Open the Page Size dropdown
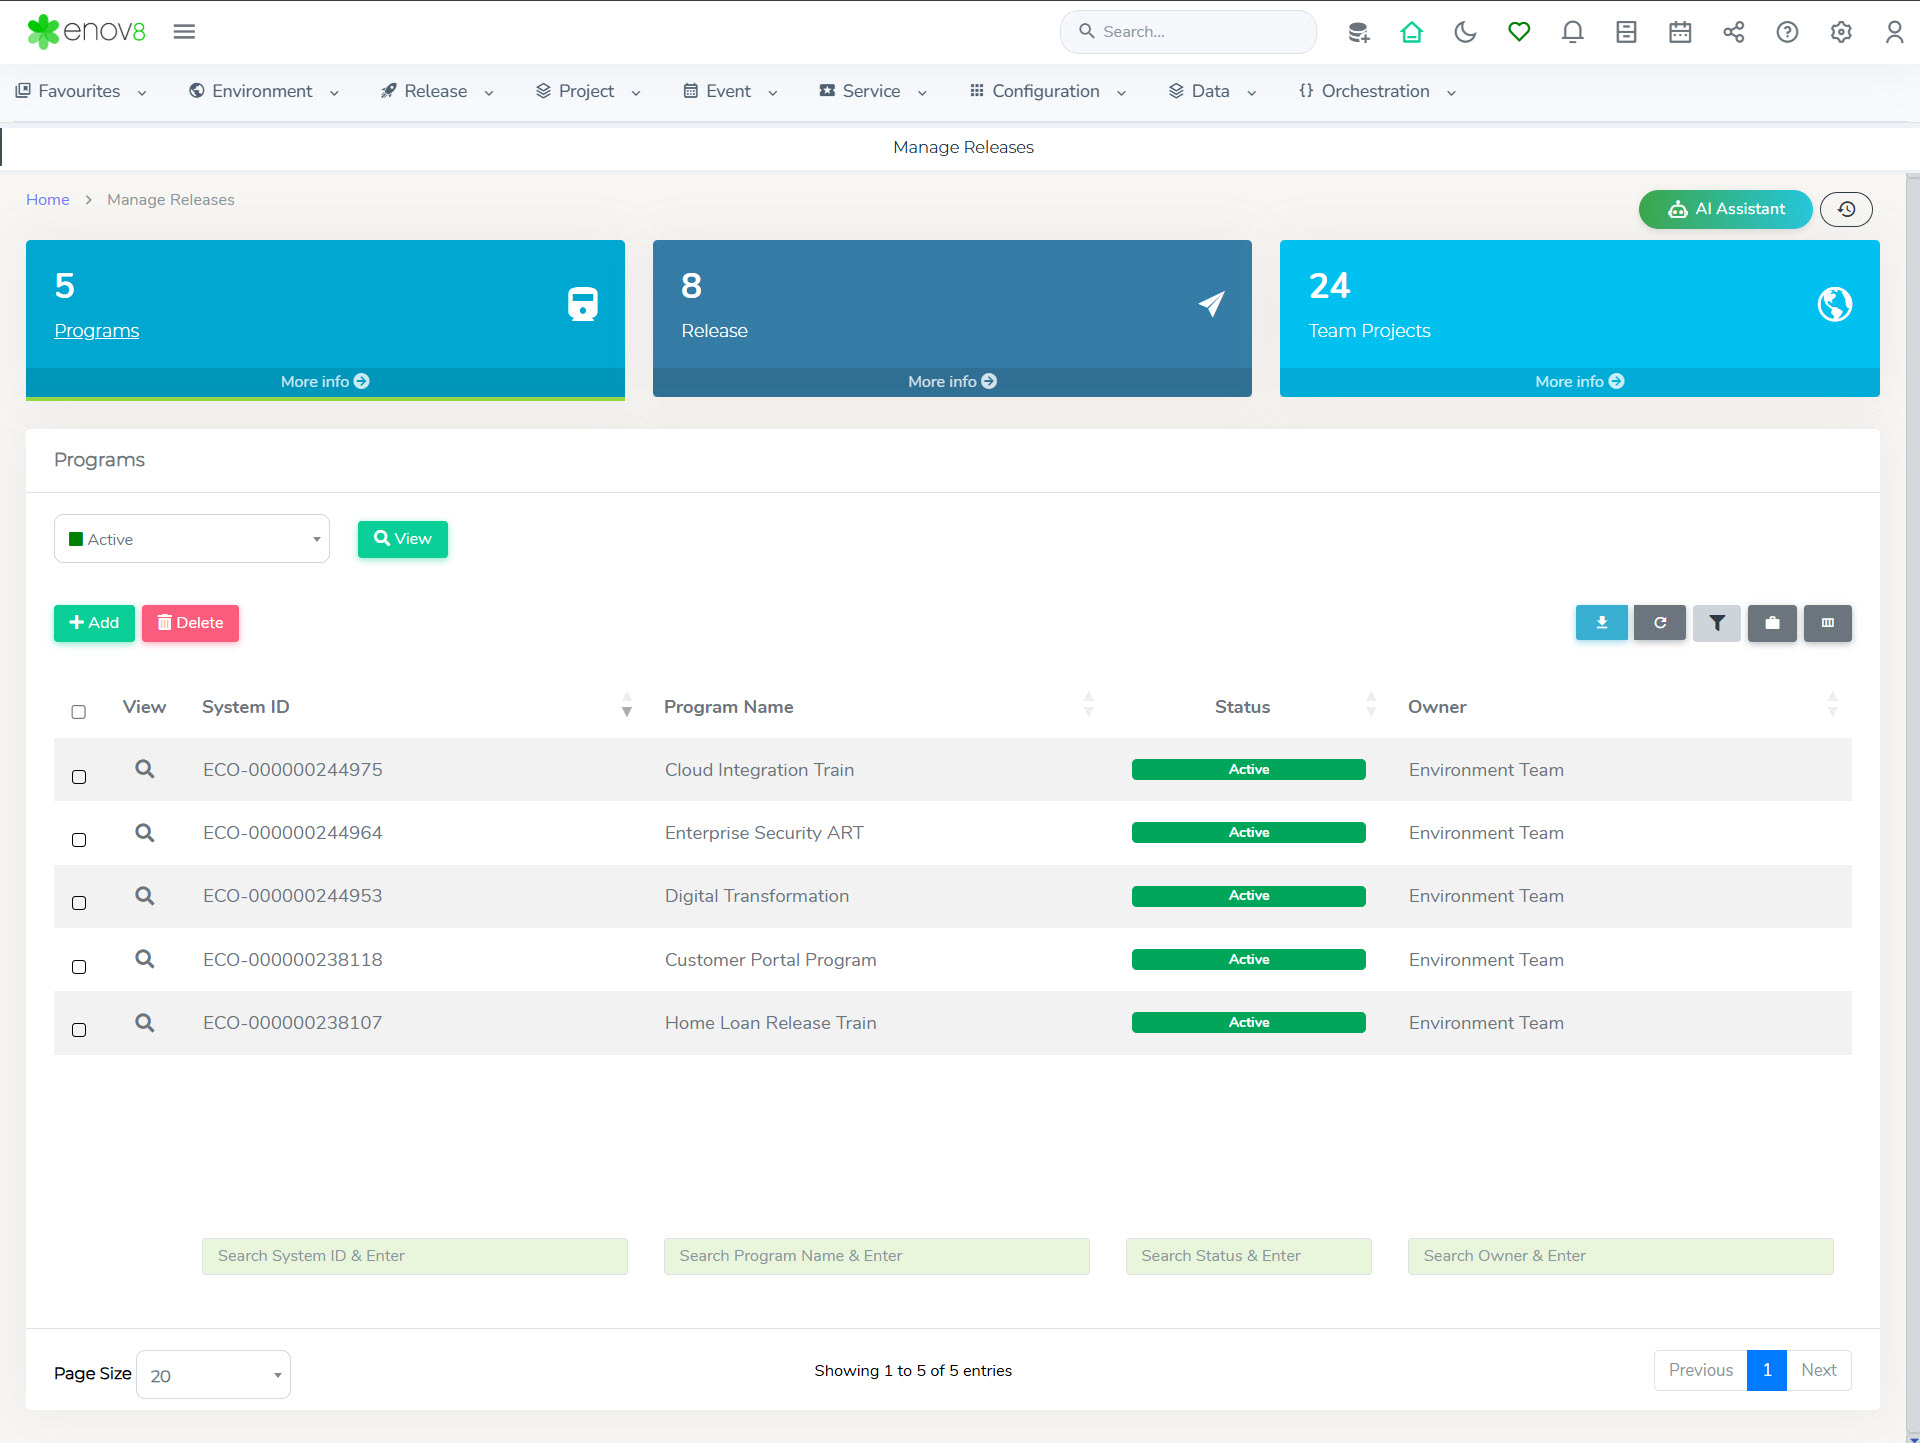 (213, 1375)
